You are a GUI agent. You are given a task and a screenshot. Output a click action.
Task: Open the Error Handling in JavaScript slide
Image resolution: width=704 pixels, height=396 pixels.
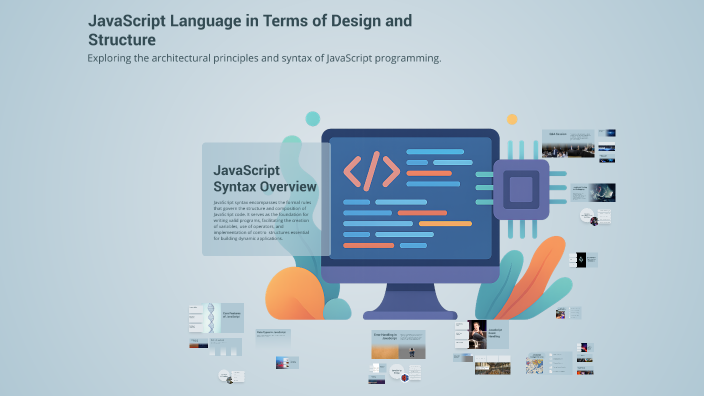tap(398, 344)
